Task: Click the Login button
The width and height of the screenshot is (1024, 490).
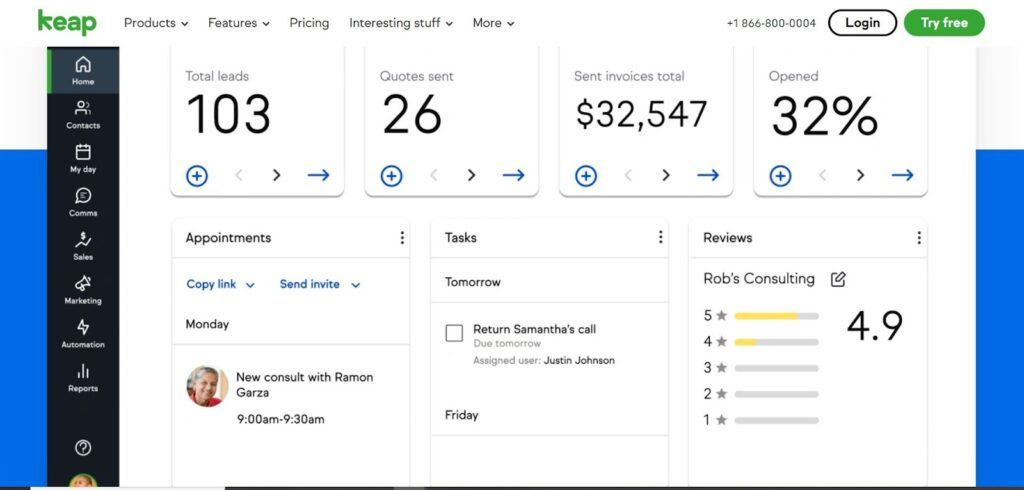Action: click(x=862, y=22)
